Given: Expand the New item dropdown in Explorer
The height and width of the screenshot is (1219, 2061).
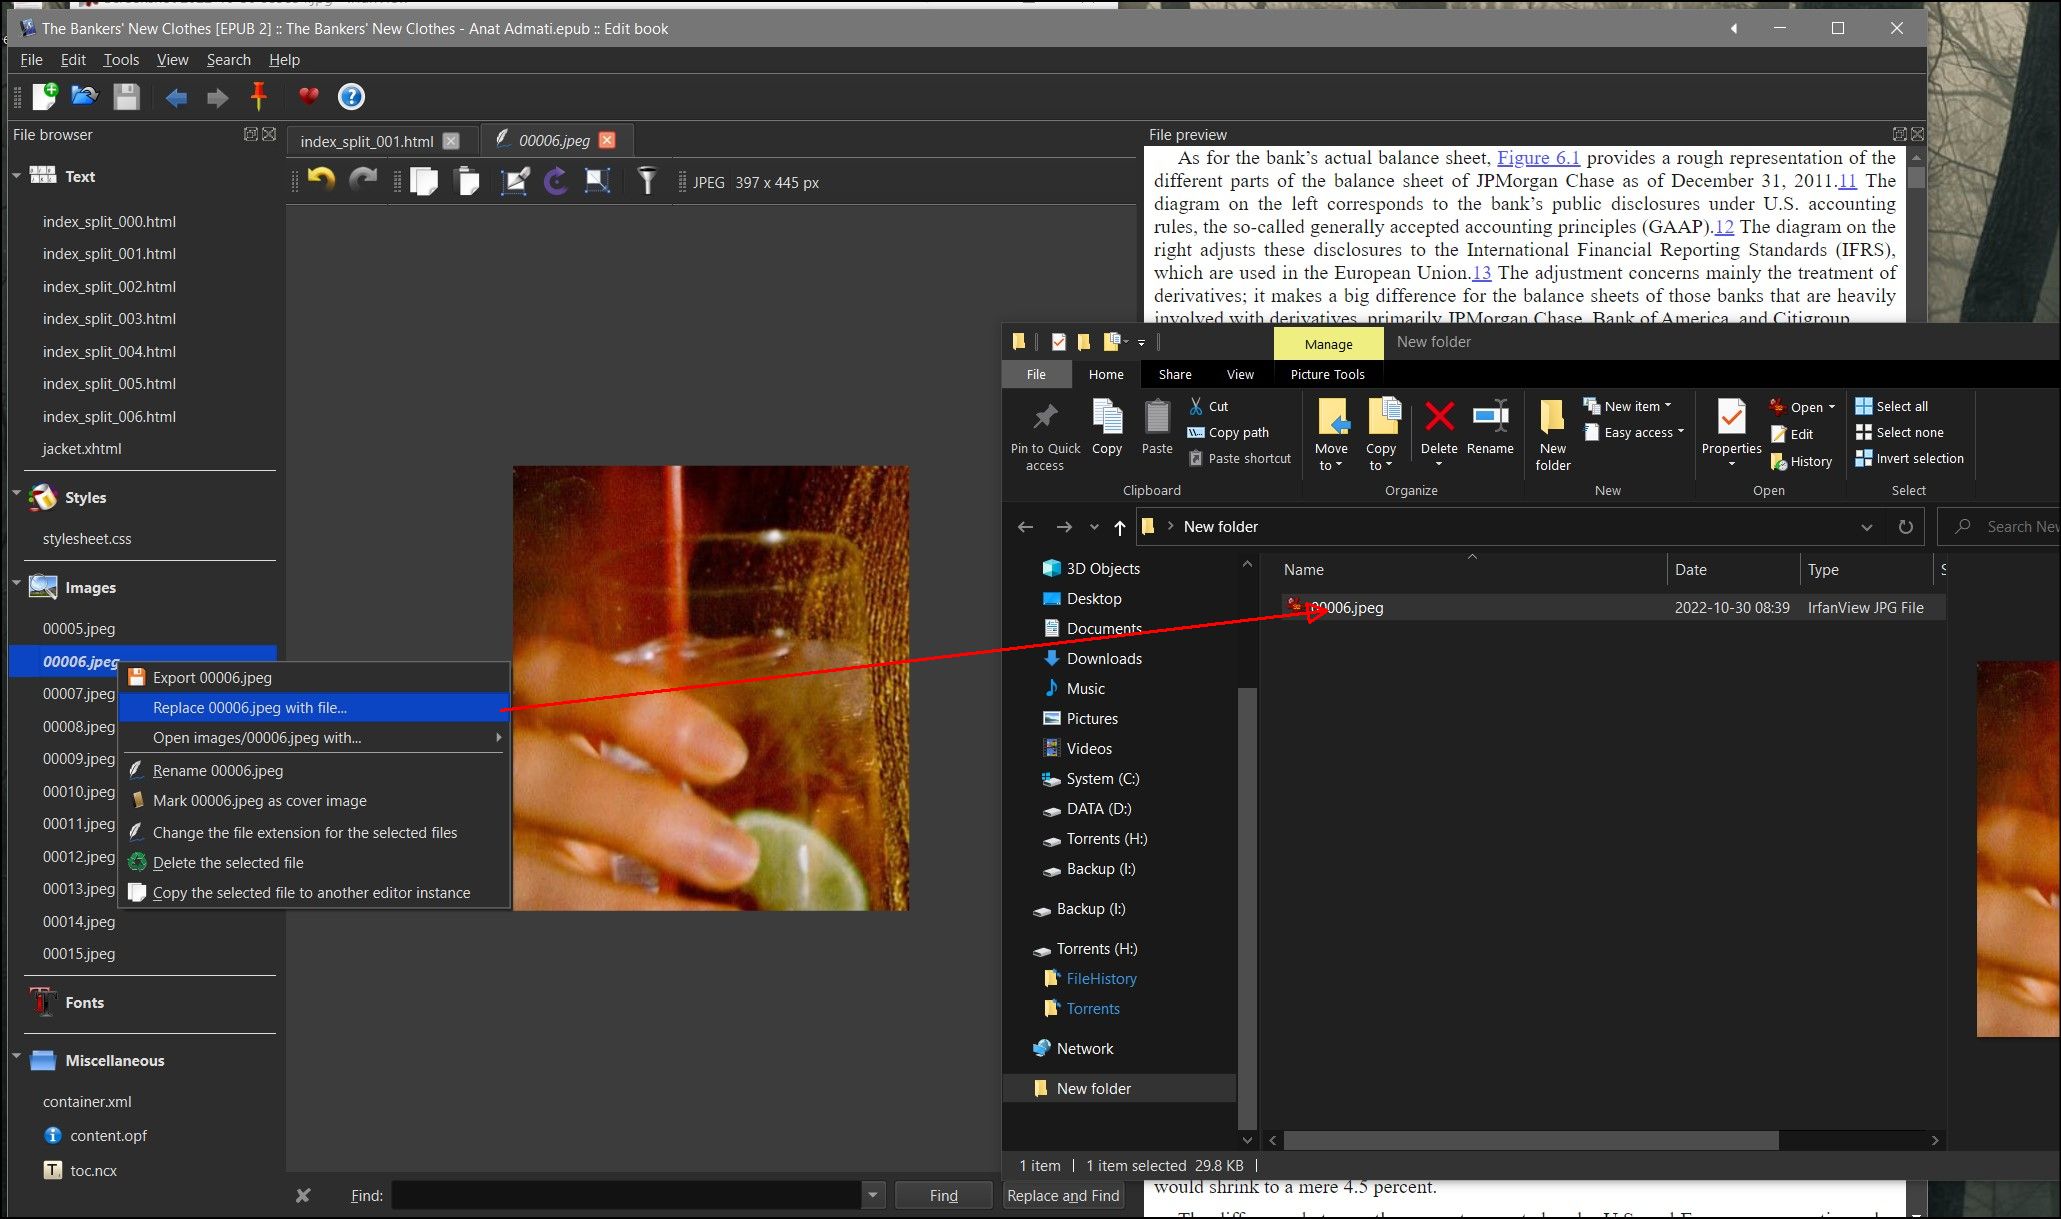Looking at the screenshot, I should 1668,406.
